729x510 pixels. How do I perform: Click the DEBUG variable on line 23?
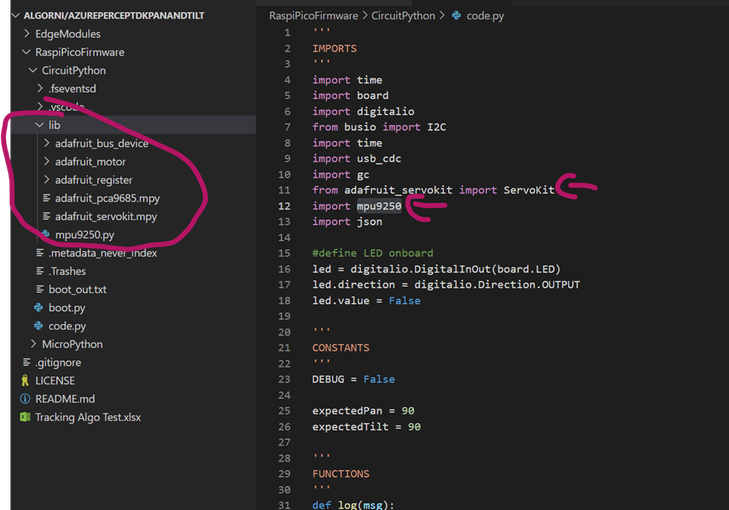click(x=328, y=379)
